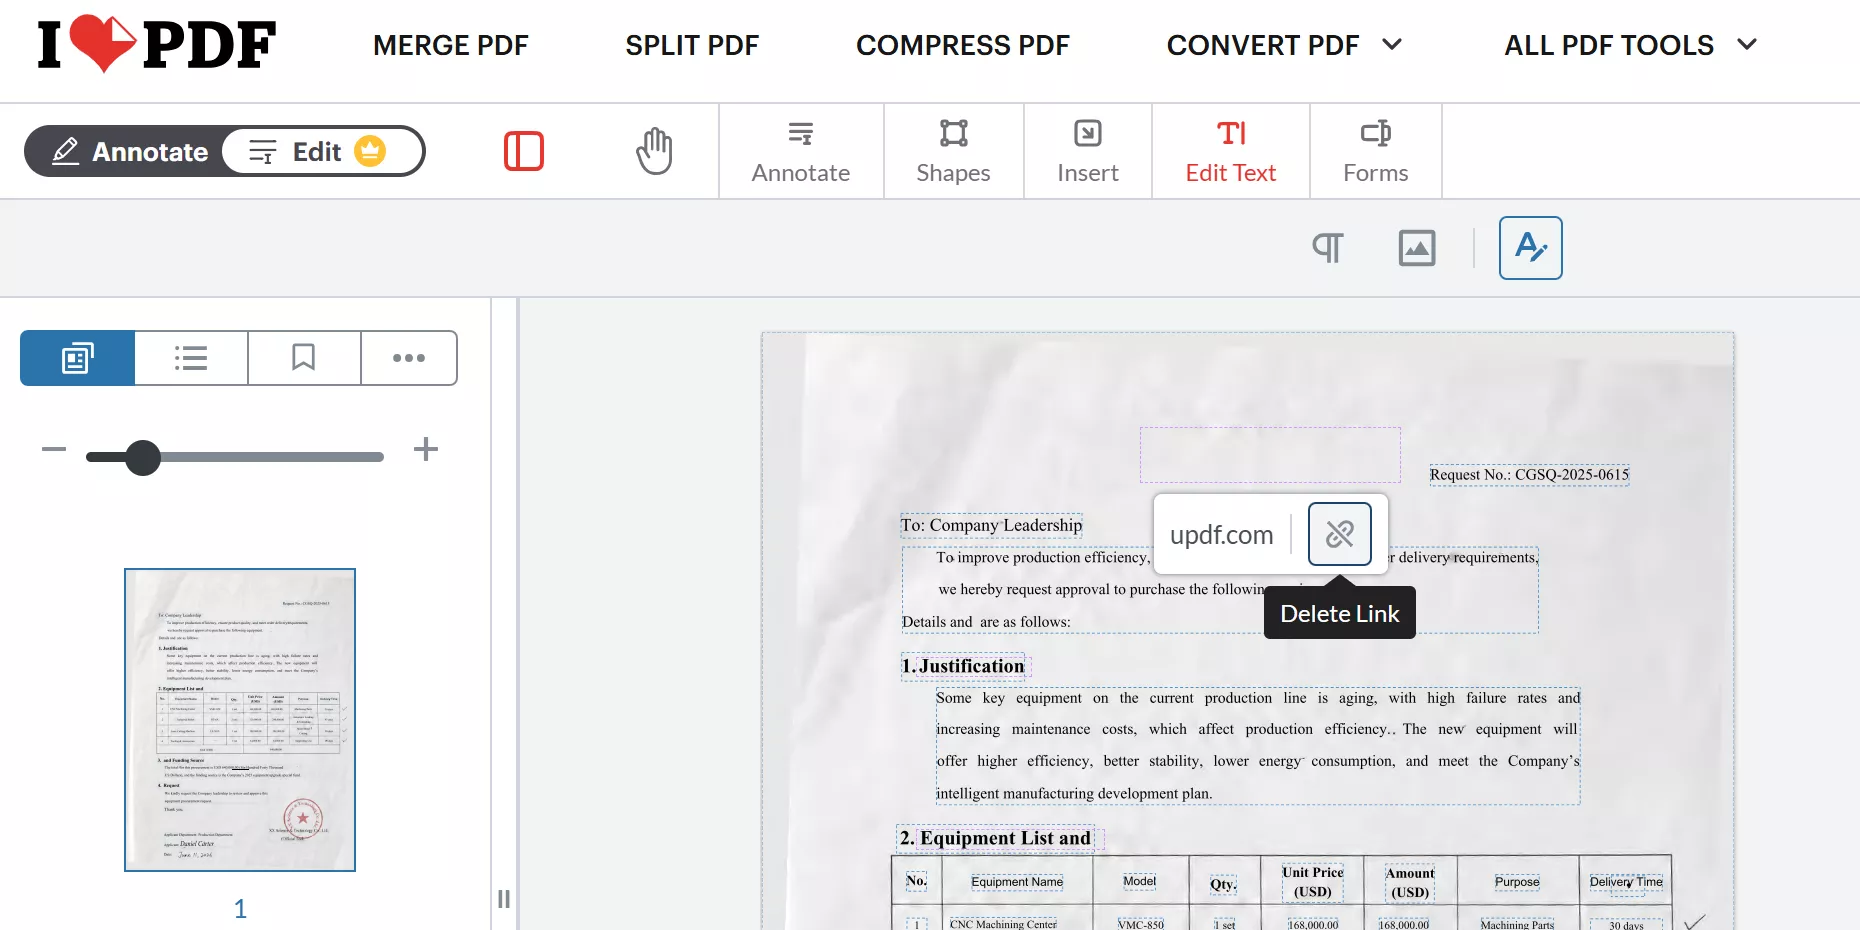Screen dimensions: 1860x930
Task: Click 'Details and are as follows' line
Action: click(986, 622)
